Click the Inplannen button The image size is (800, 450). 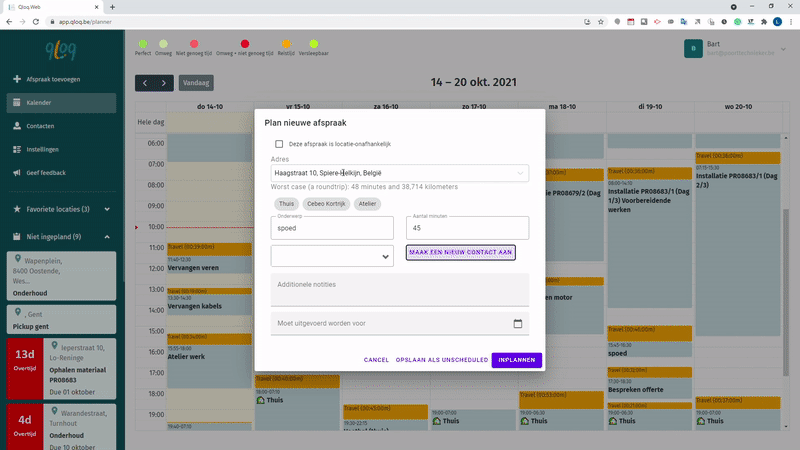point(517,360)
